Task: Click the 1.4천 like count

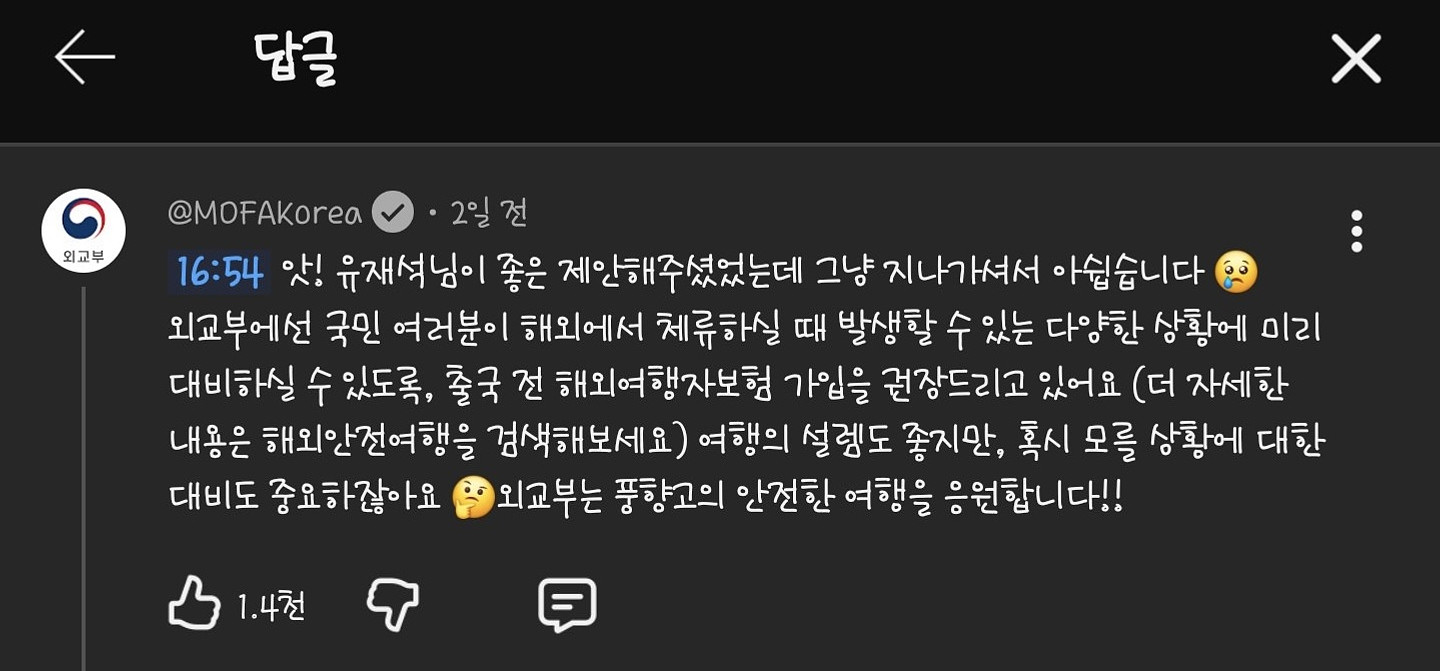Action: [x=271, y=606]
